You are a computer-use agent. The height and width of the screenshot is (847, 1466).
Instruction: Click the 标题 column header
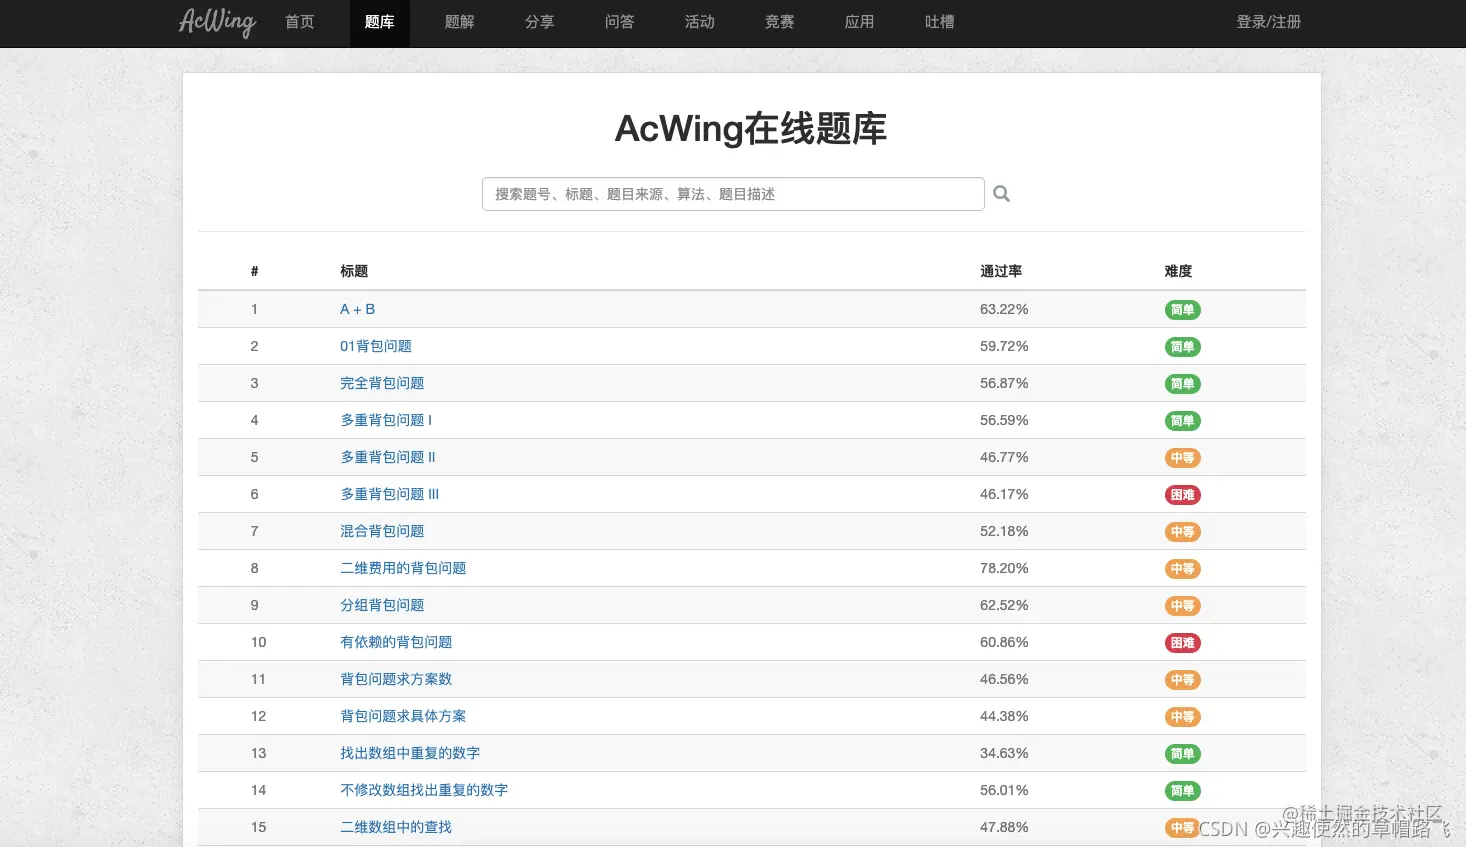click(x=354, y=271)
